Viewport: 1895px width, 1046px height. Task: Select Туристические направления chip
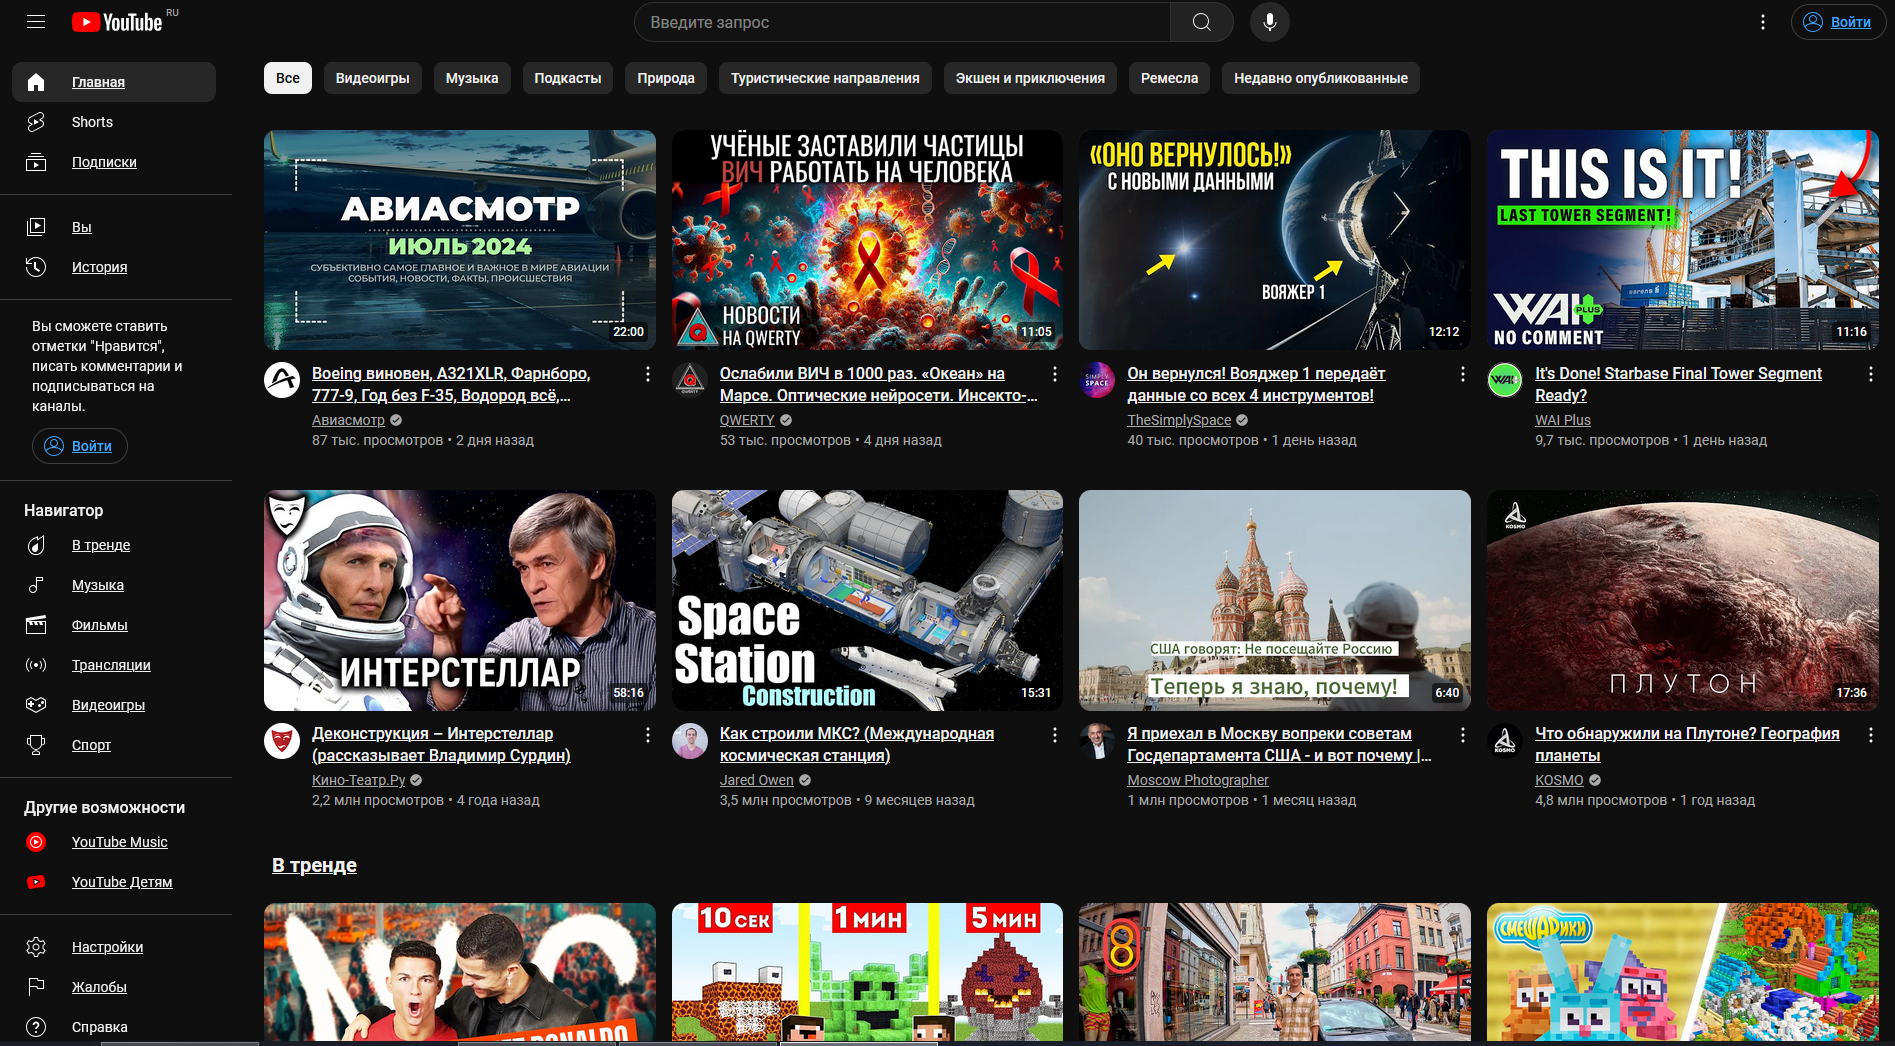point(825,78)
